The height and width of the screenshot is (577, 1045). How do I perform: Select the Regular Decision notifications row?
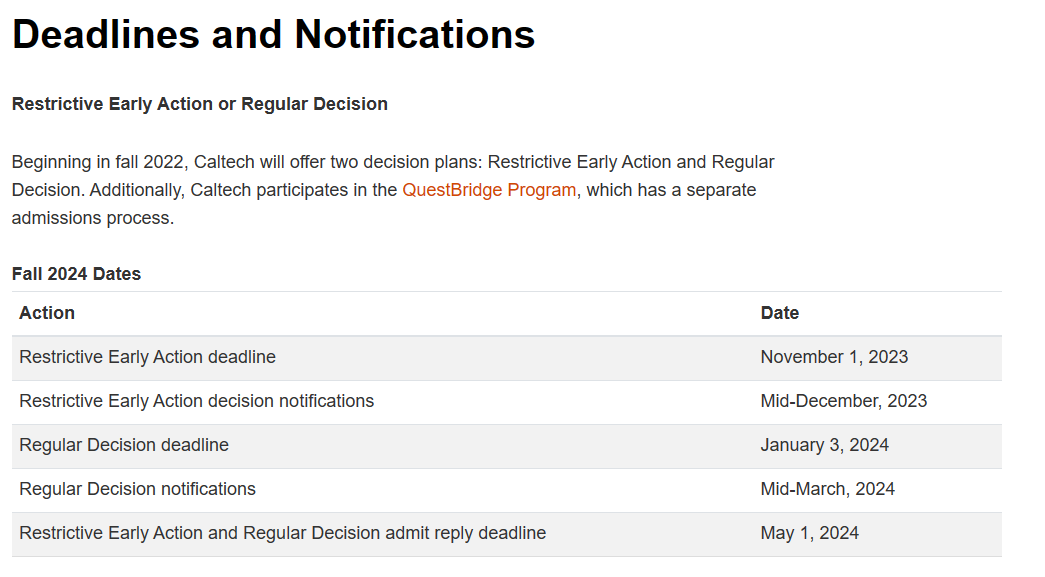[507, 490]
